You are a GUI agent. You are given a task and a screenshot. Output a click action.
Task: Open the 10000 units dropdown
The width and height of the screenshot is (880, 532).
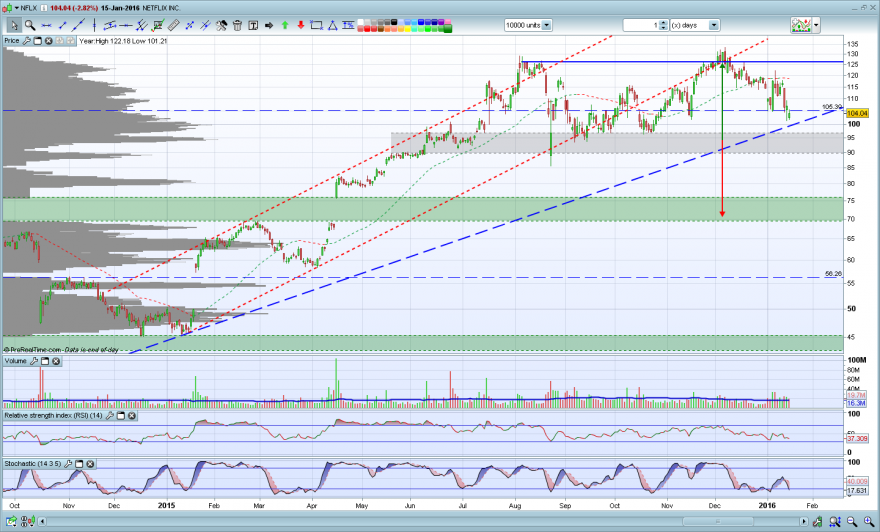click(x=547, y=25)
